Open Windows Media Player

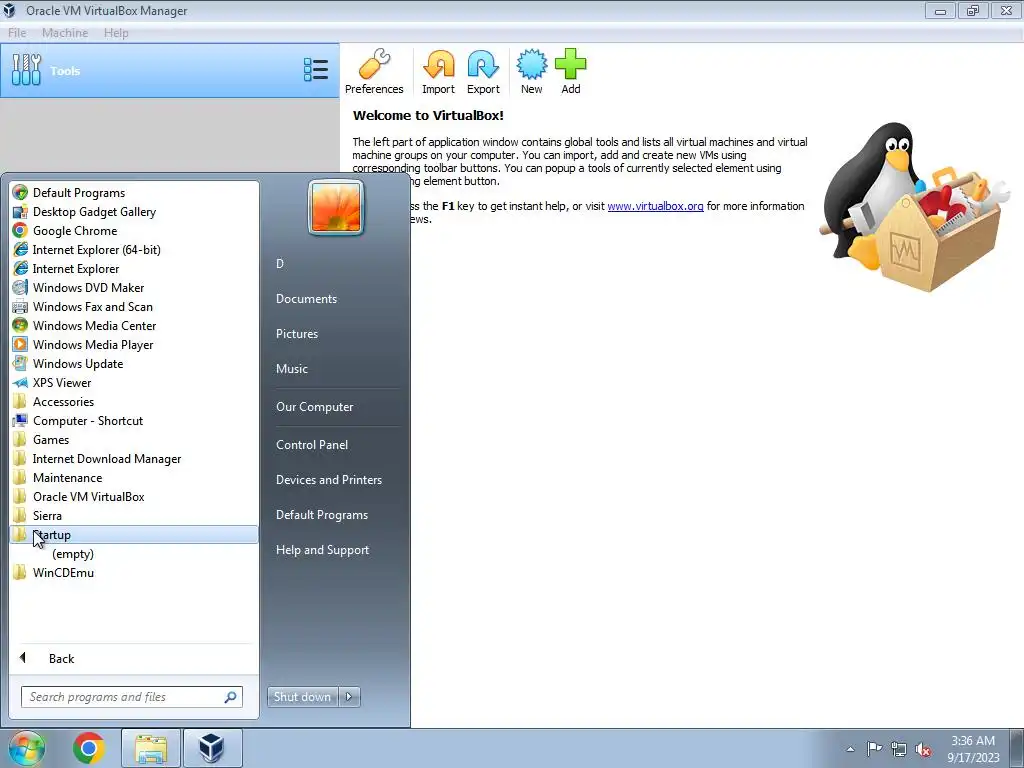click(134, 344)
